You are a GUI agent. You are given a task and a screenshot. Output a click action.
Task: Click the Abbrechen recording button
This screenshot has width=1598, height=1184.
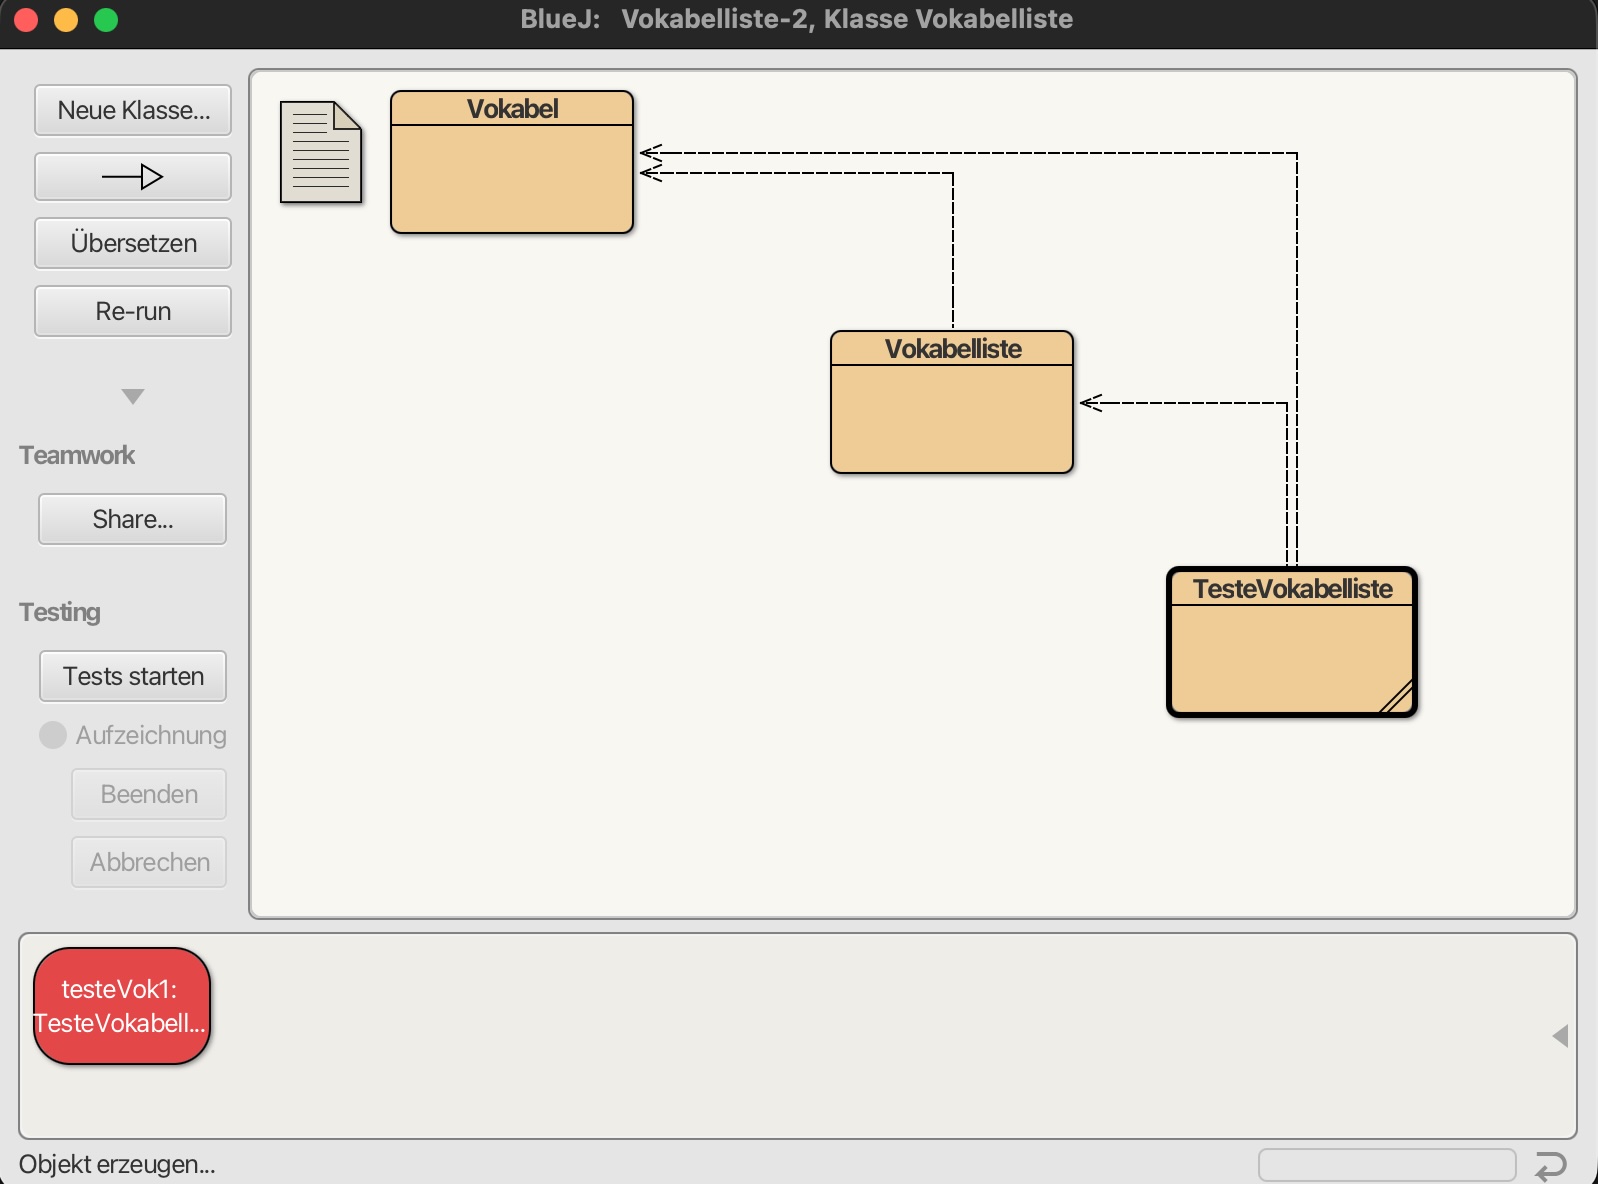tap(149, 862)
